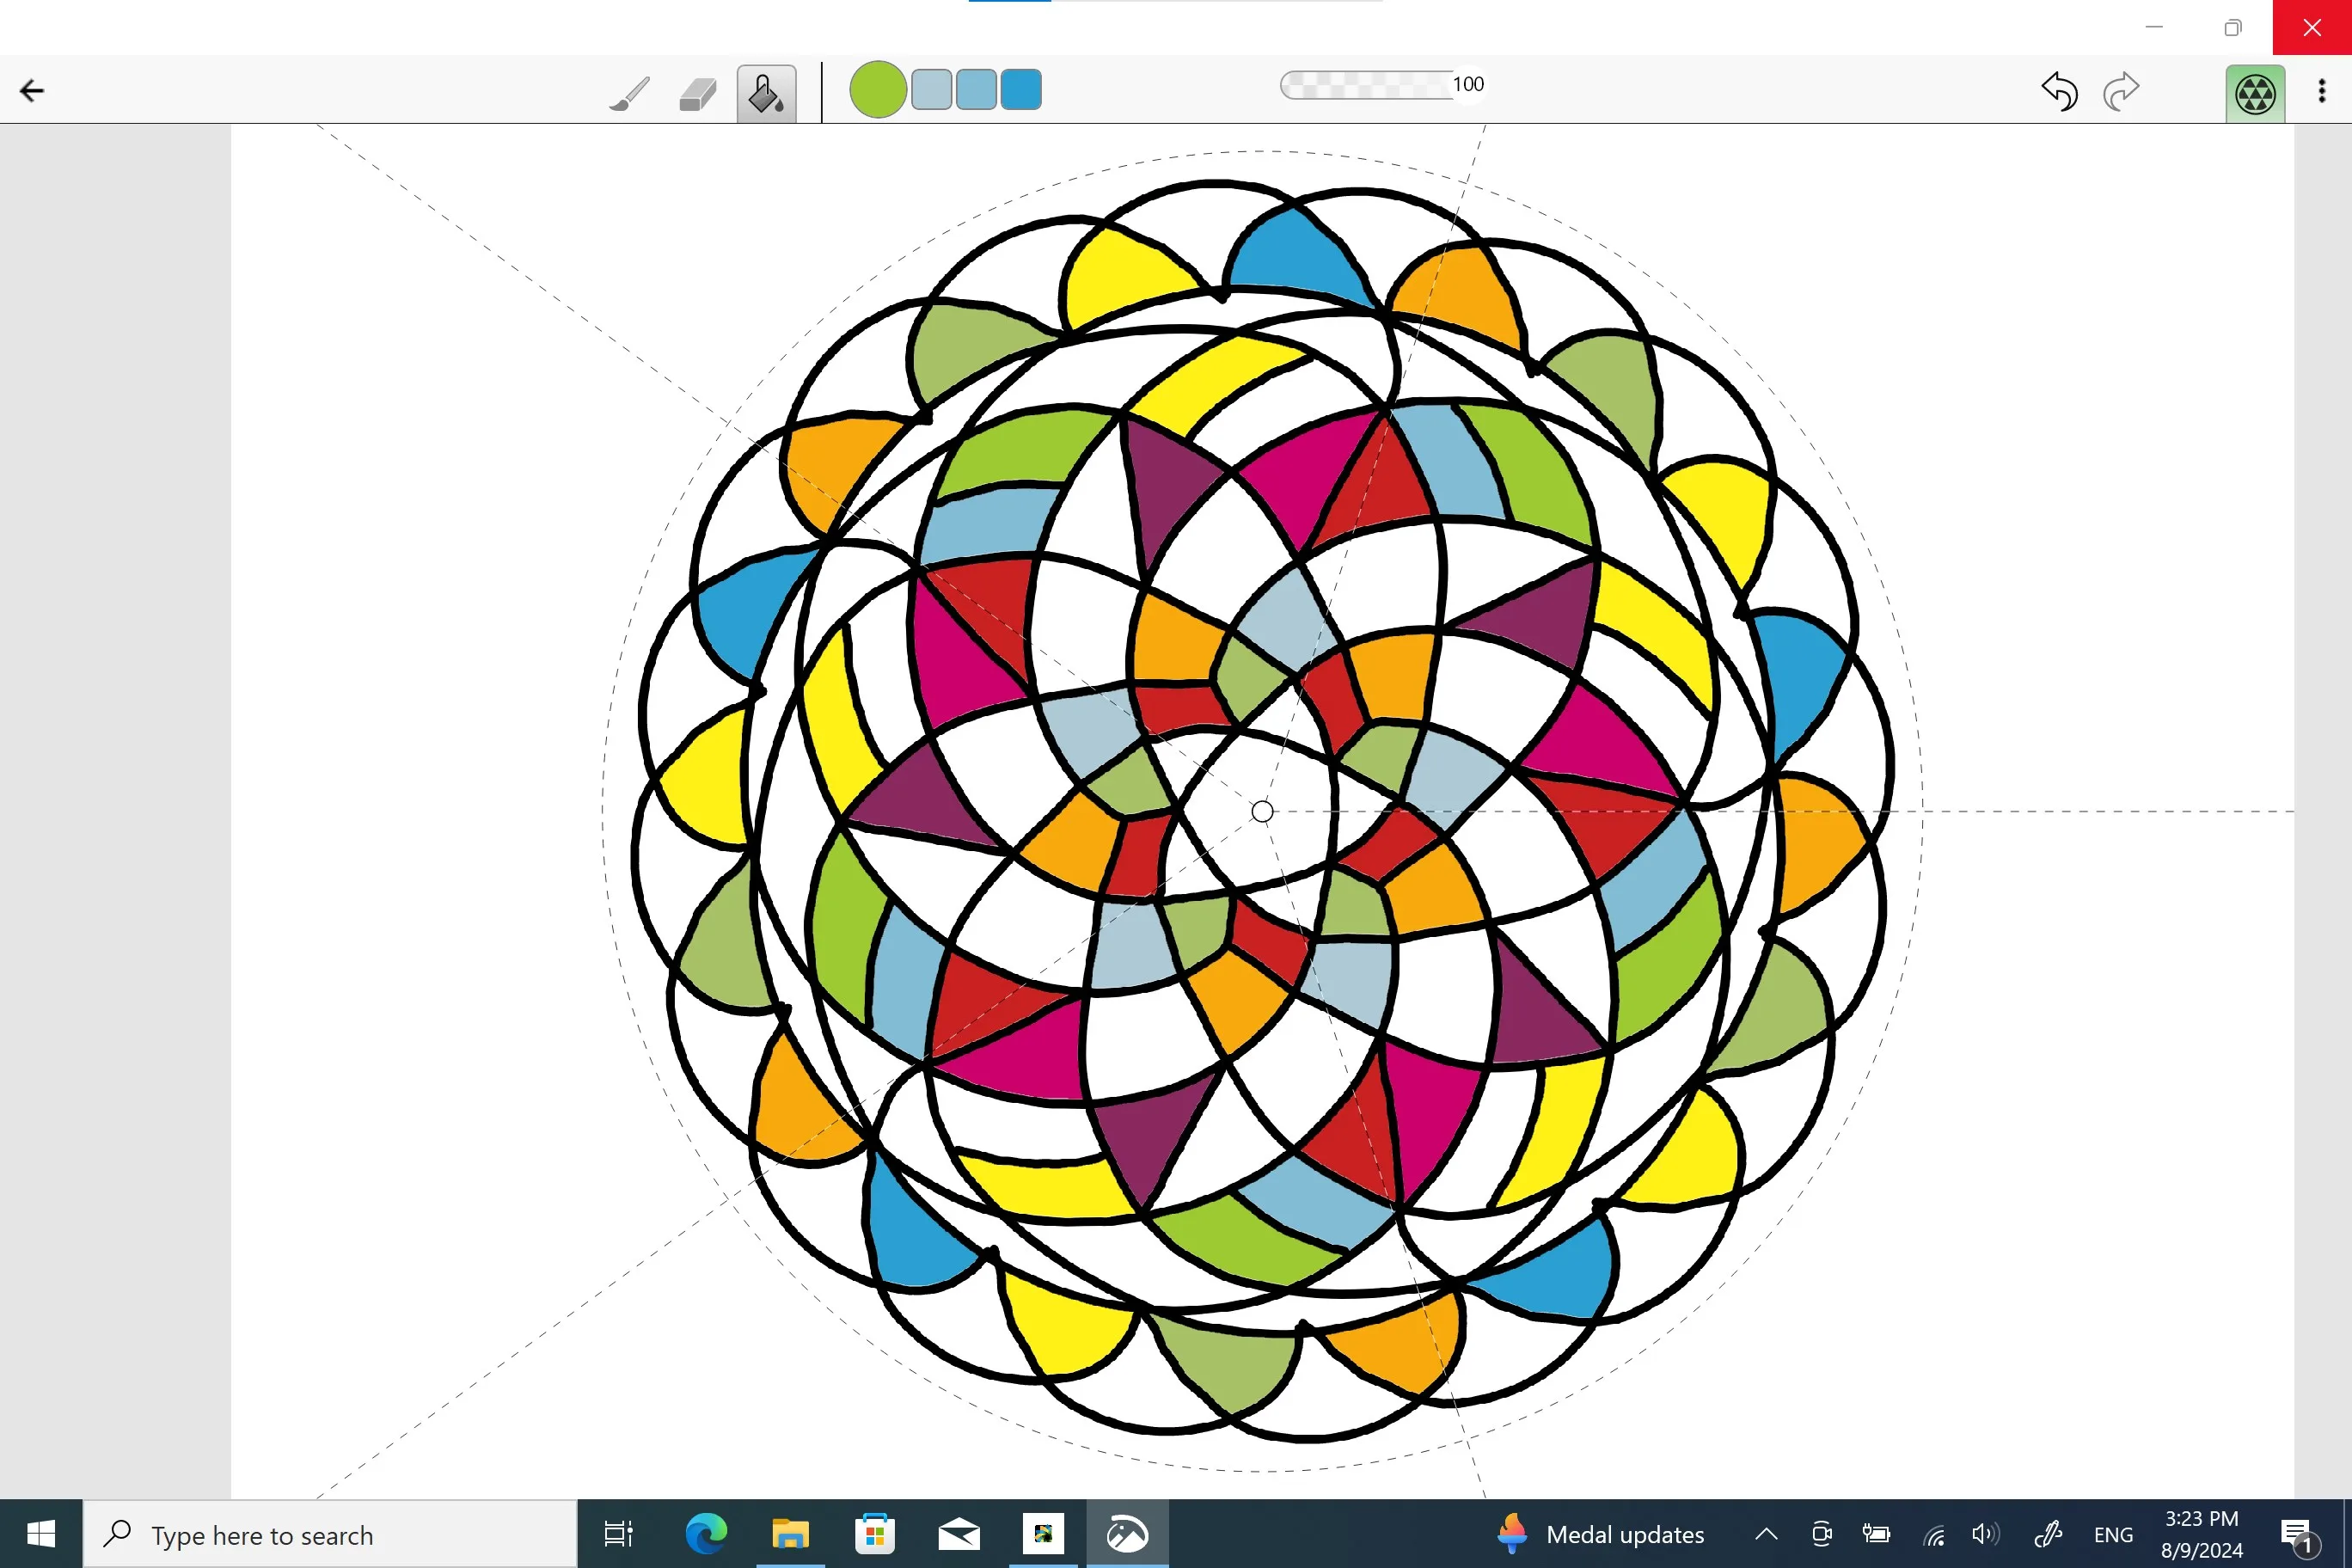Choose the medium light blue swatch
Screen dimensions: 2352x1568
(976, 89)
